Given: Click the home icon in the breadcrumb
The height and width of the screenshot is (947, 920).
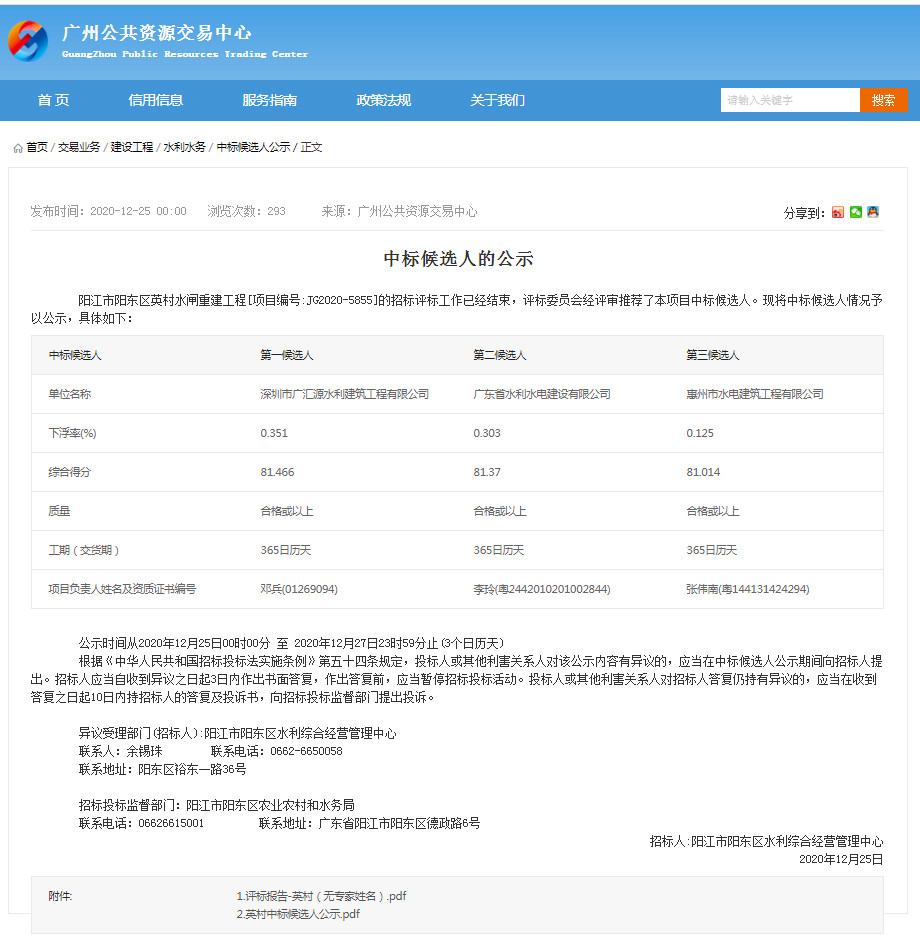Looking at the screenshot, I should 18,148.
